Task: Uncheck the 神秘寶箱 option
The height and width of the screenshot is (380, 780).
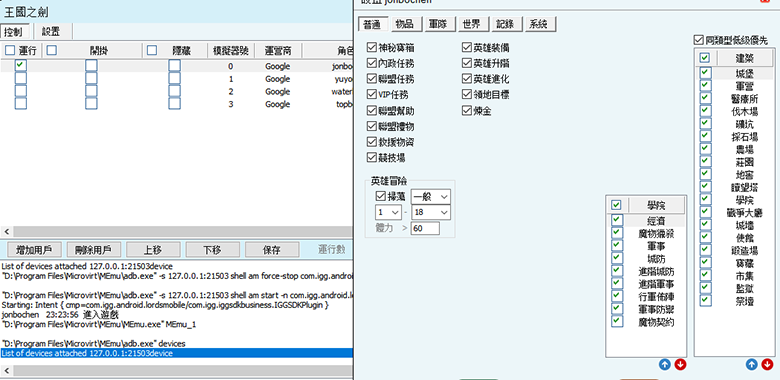Action: click(372, 48)
